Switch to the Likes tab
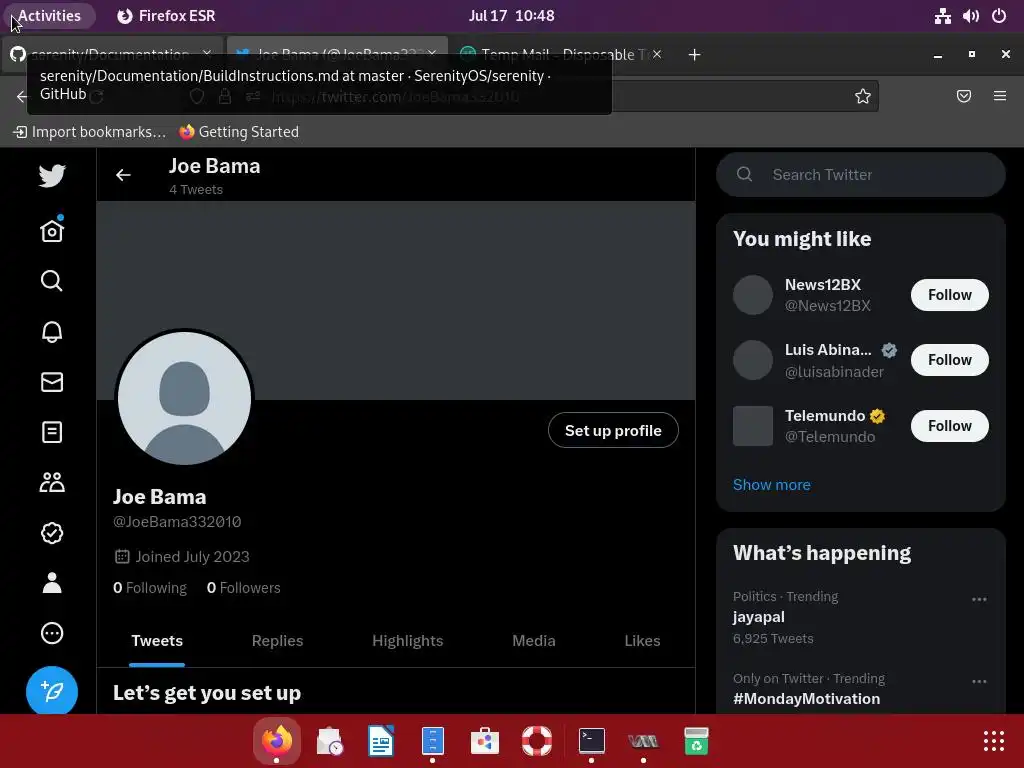Screen dimensions: 1024x768 (642, 641)
